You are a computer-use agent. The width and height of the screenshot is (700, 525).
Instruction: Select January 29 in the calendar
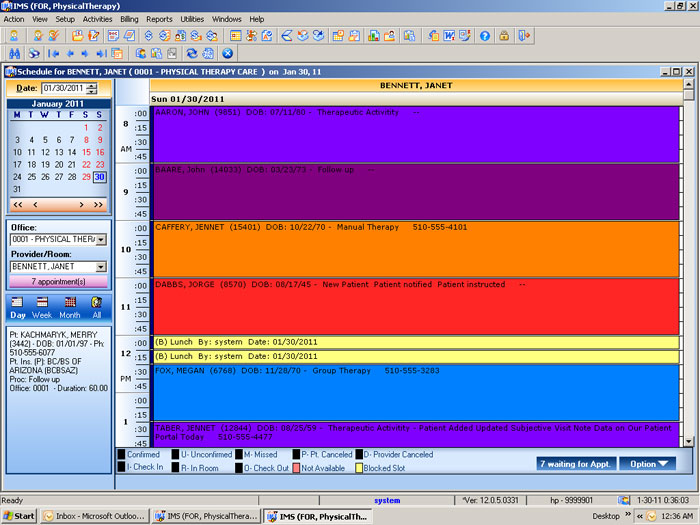pyautogui.click(x=86, y=177)
